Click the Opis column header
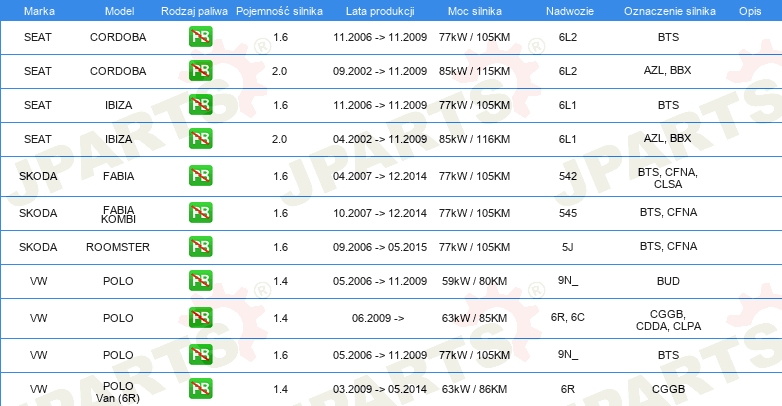782x406 pixels. (750, 11)
